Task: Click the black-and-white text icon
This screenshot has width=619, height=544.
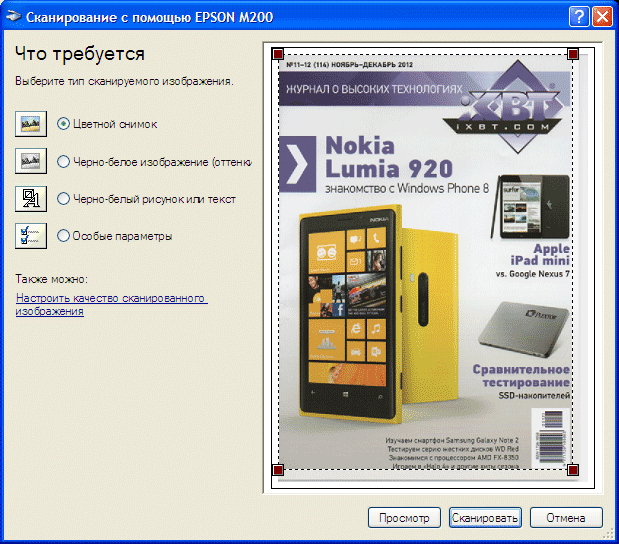Action: tap(31, 199)
